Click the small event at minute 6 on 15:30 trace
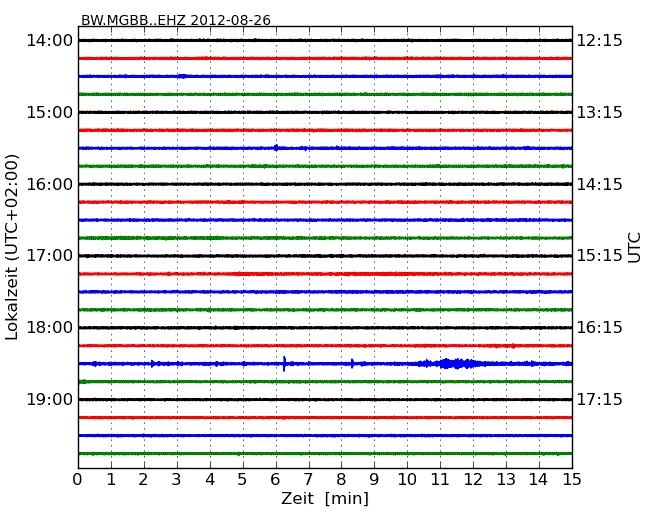The image size is (650, 520). [276, 148]
